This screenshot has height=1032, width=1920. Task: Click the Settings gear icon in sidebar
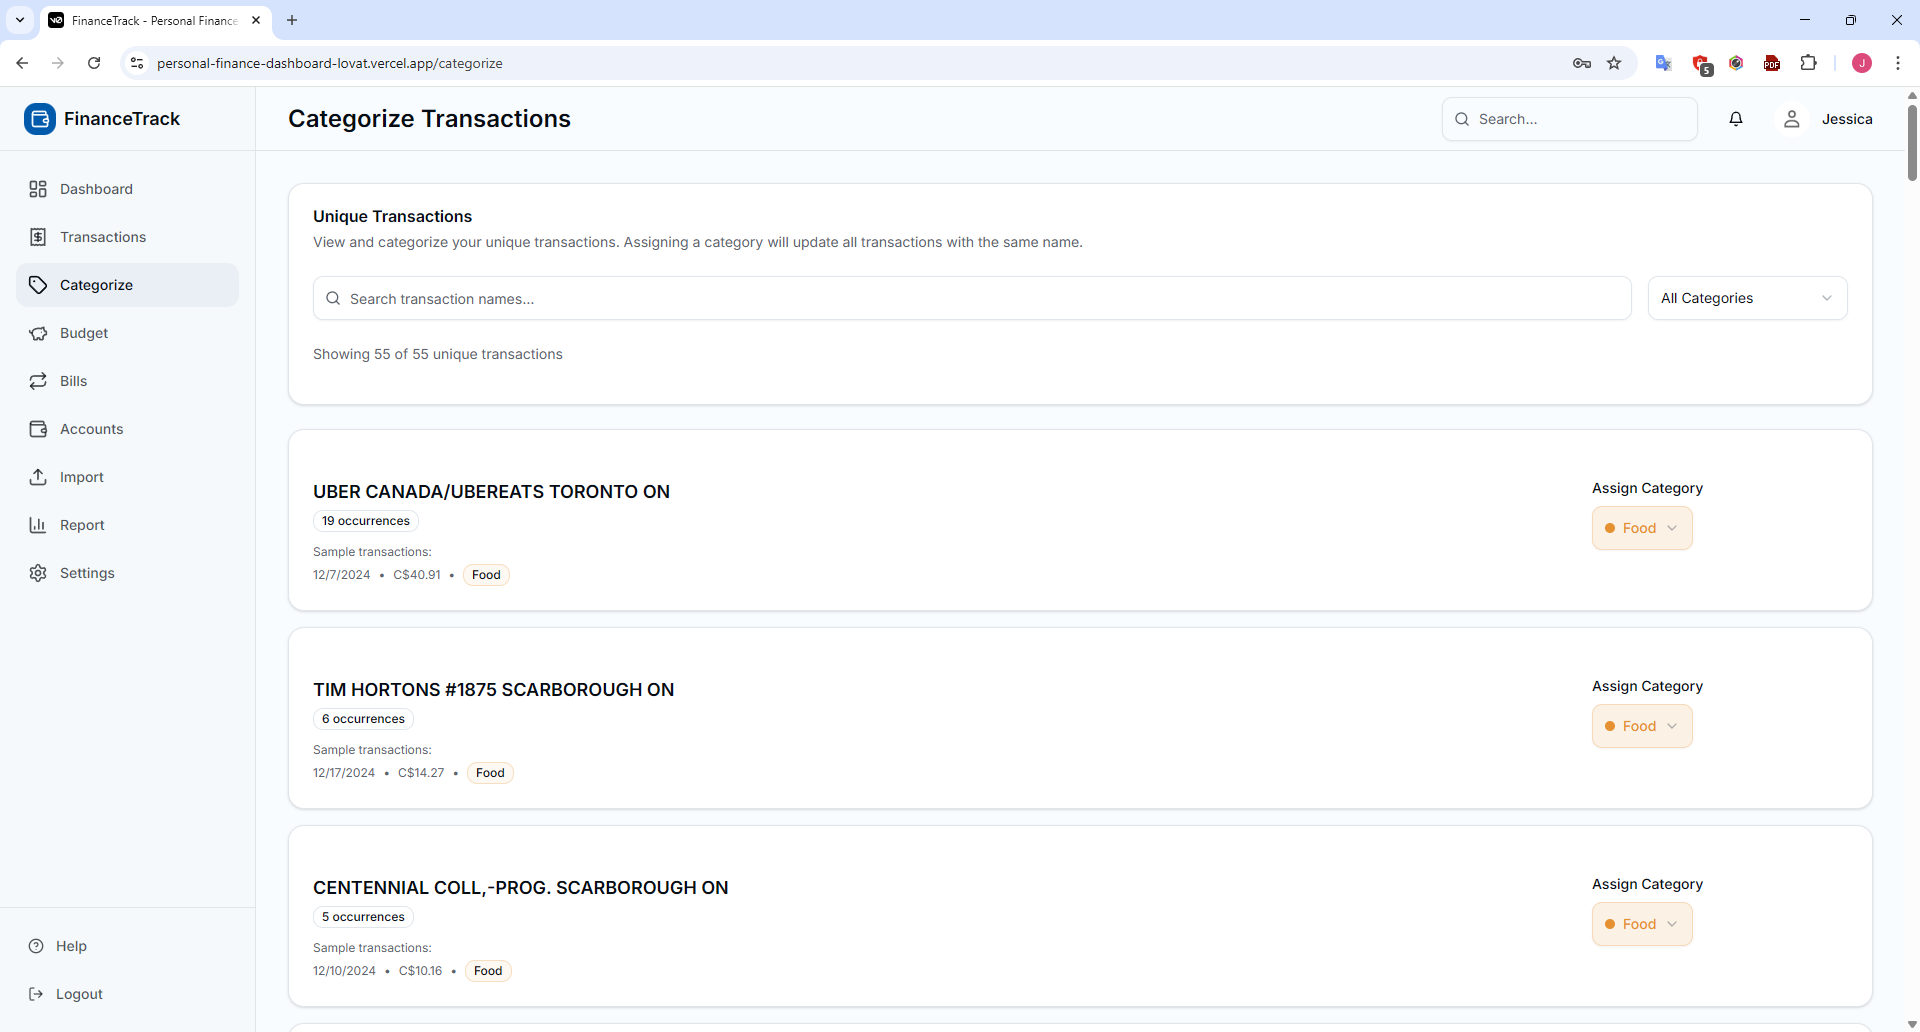[x=38, y=573]
